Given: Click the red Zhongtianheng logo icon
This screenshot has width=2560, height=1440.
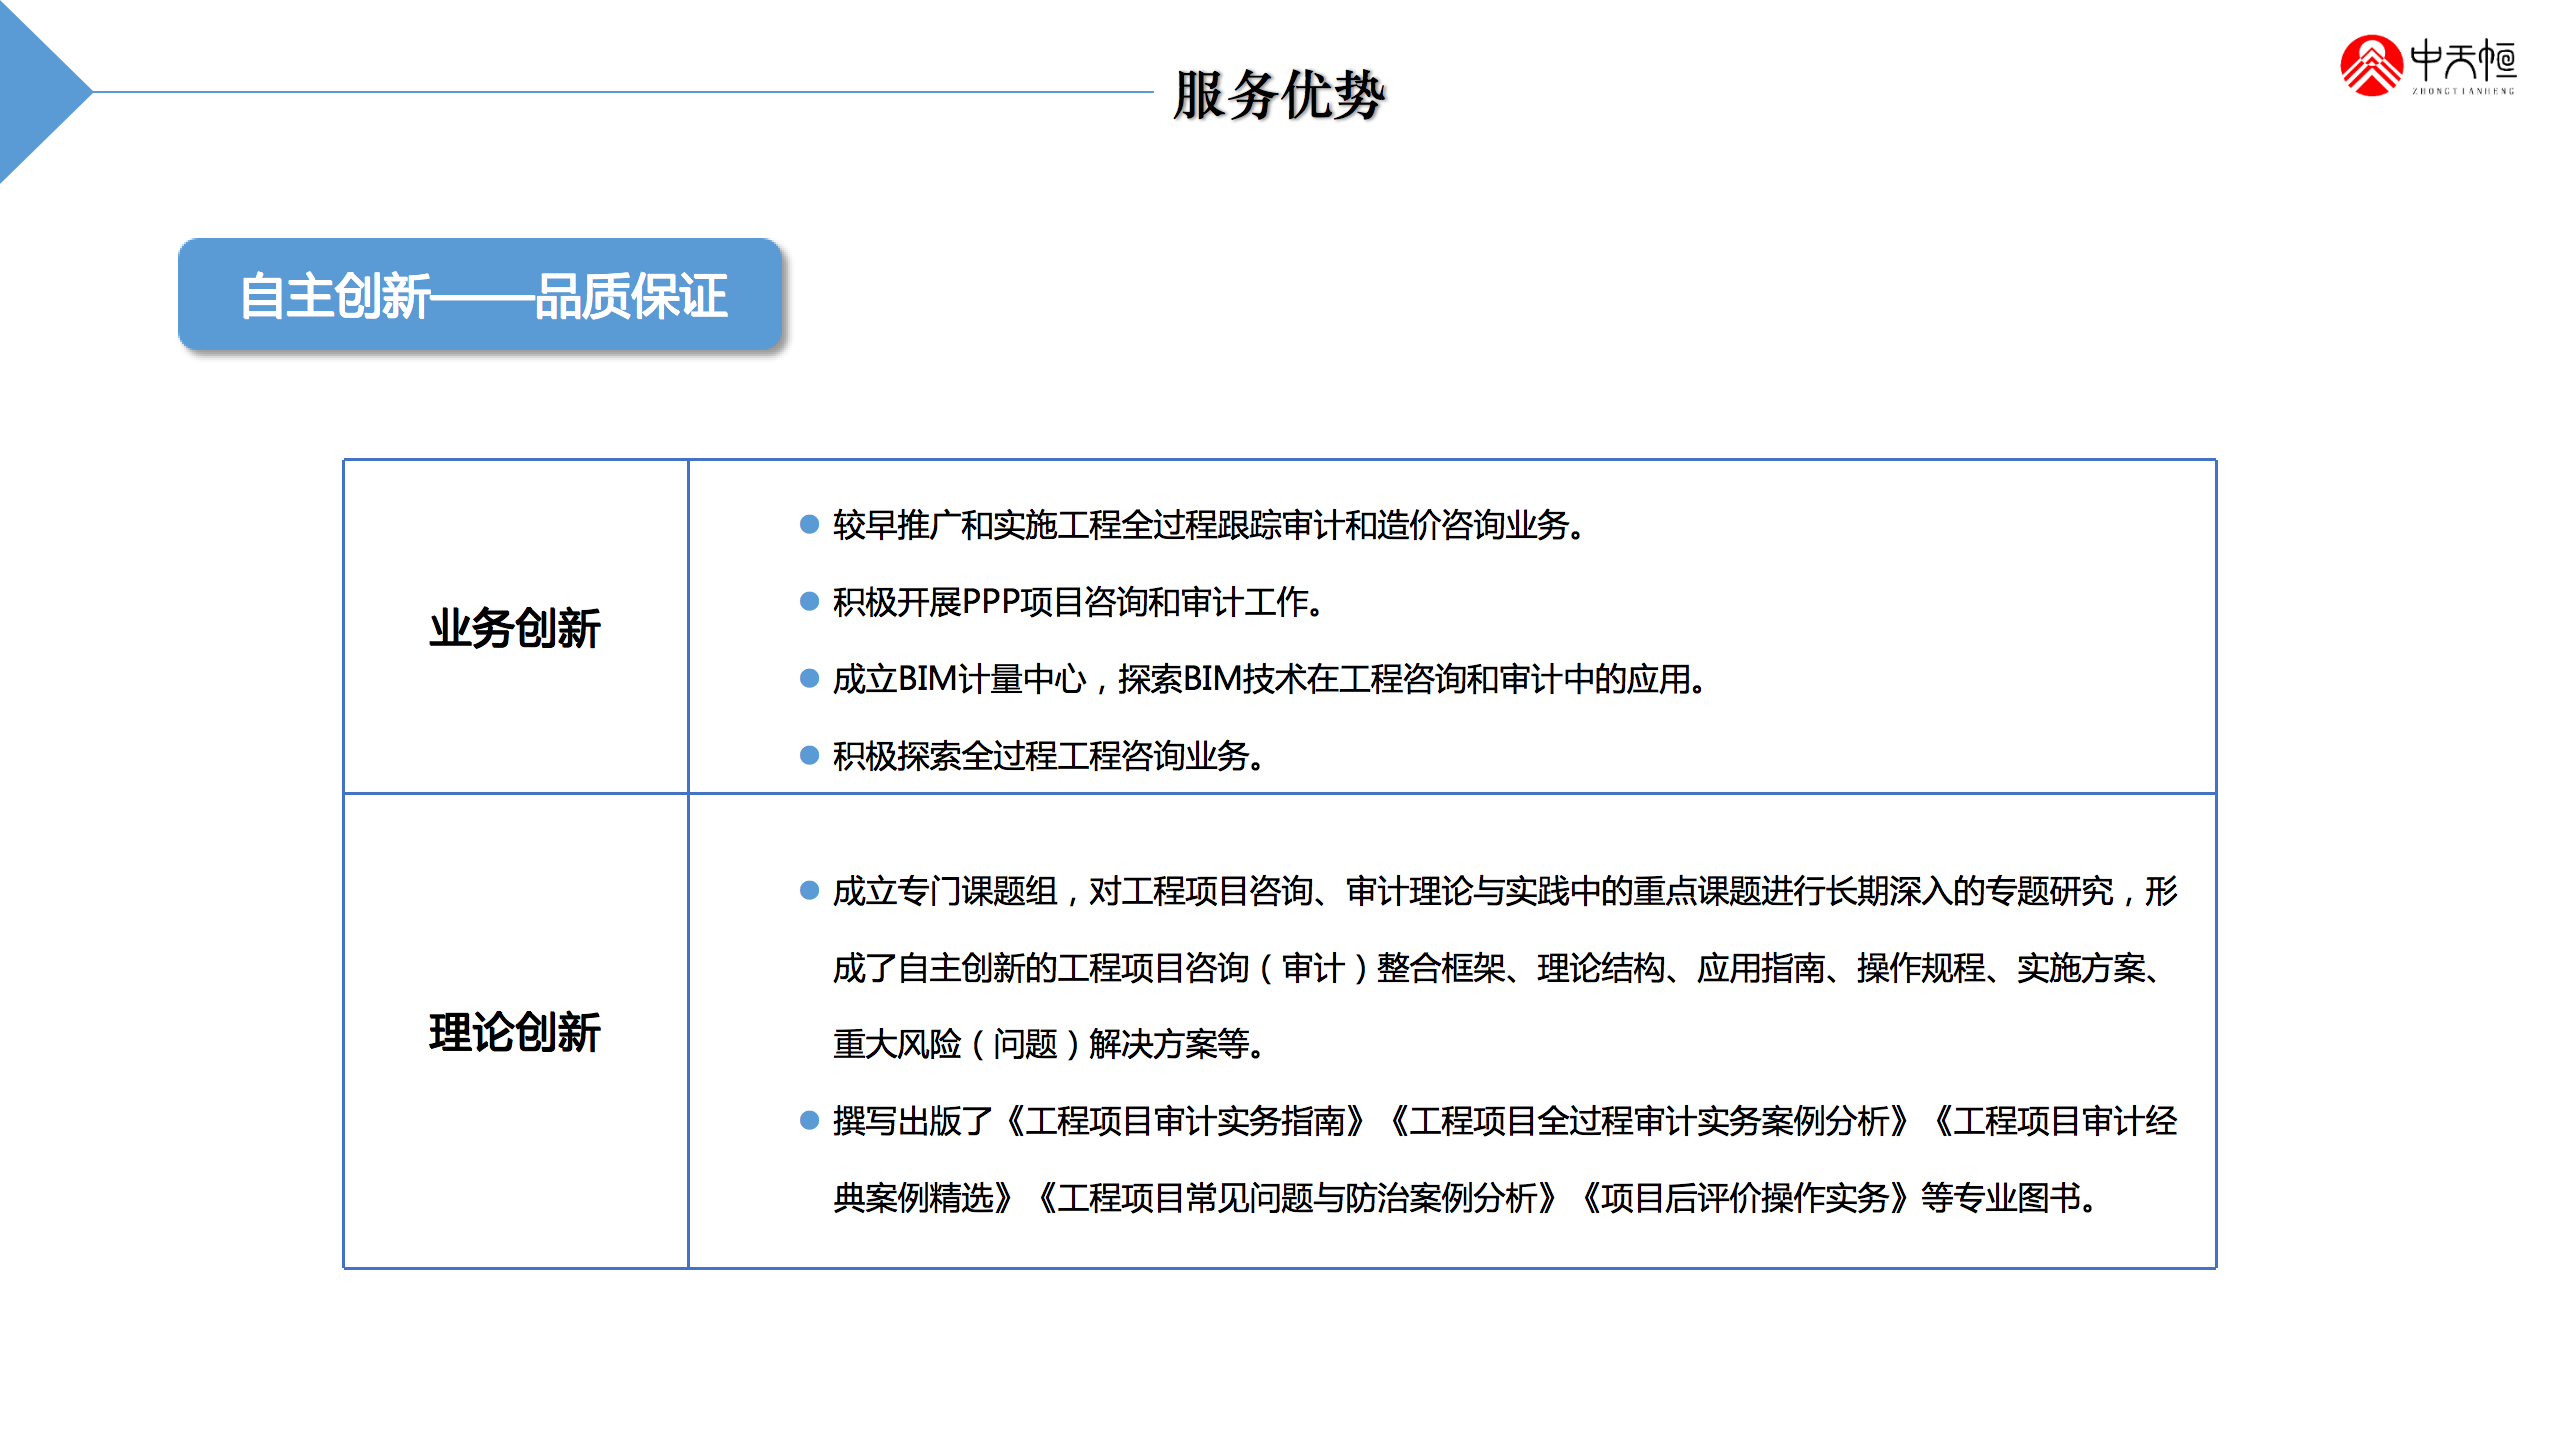Looking at the screenshot, I should (x=2370, y=66).
